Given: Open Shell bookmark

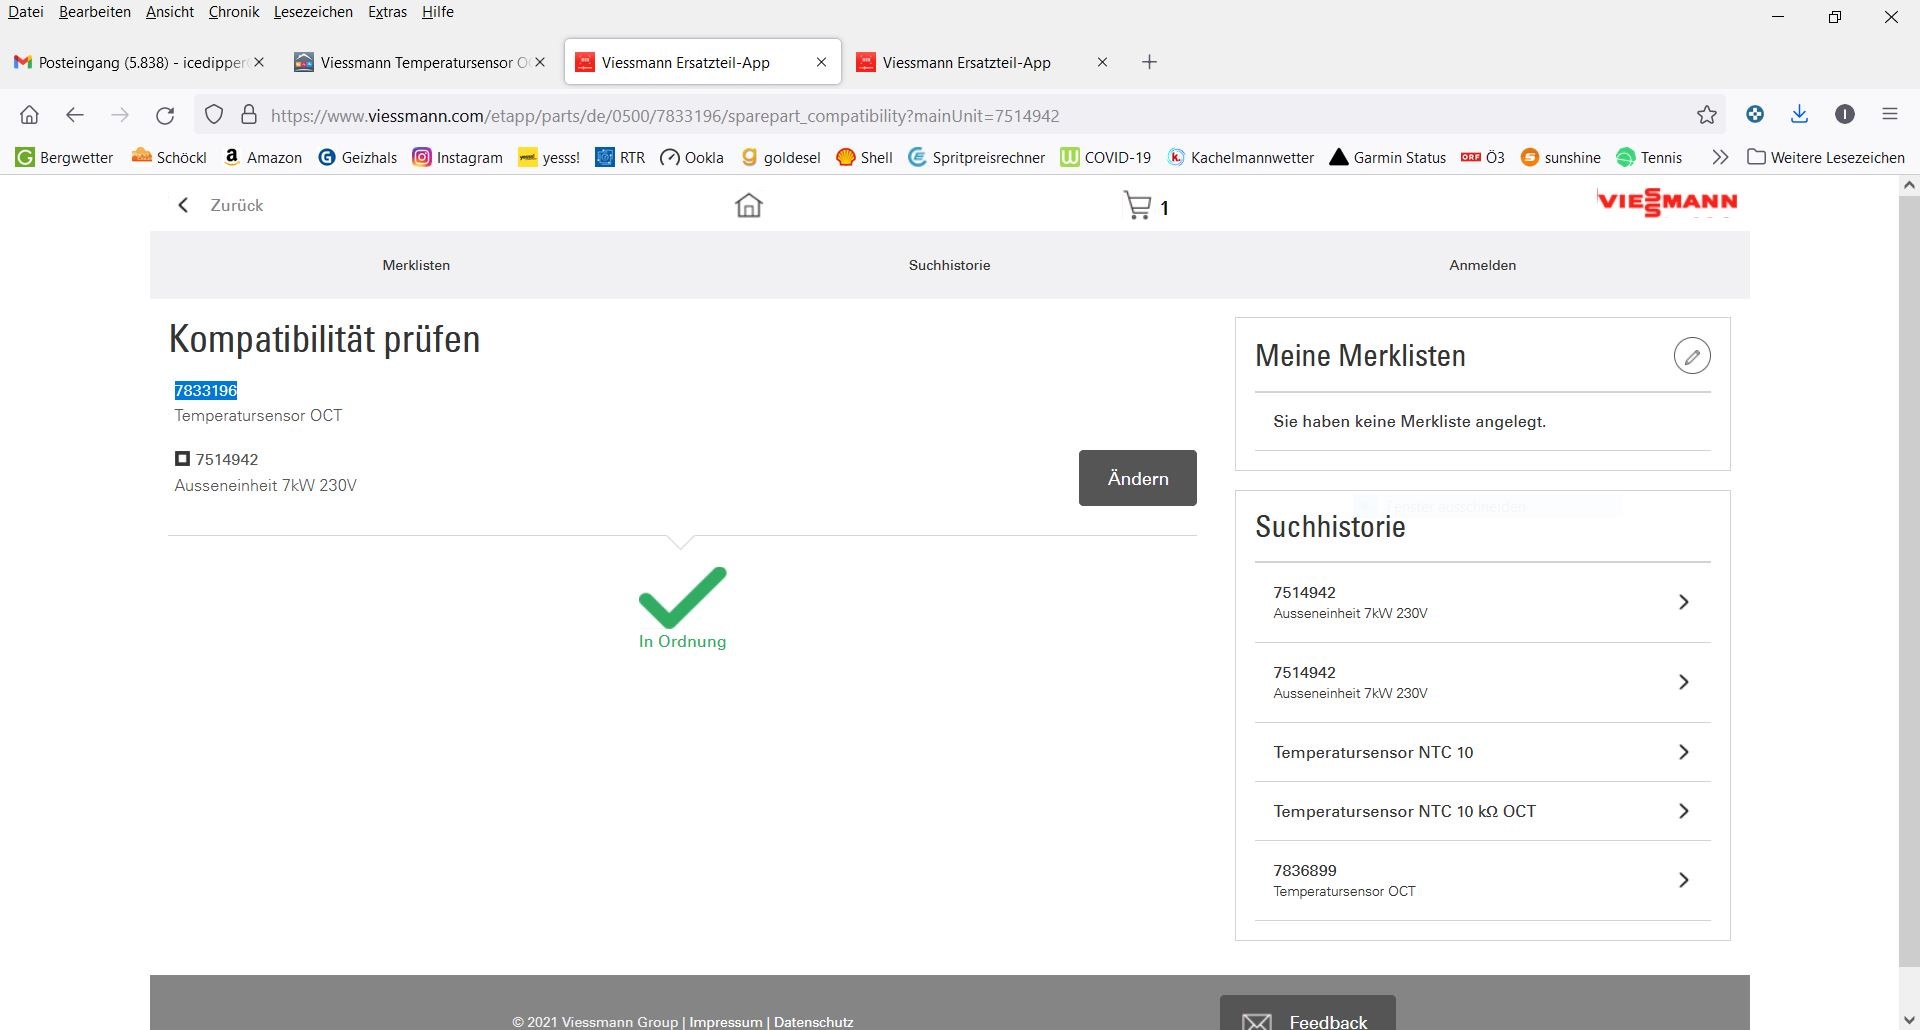Looking at the screenshot, I should (865, 157).
